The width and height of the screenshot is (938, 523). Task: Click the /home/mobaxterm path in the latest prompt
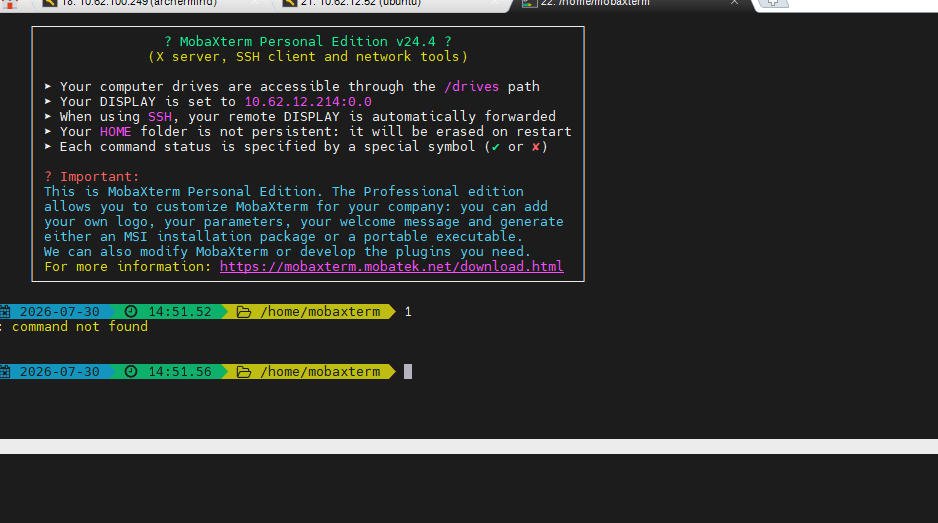click(320, 372)
